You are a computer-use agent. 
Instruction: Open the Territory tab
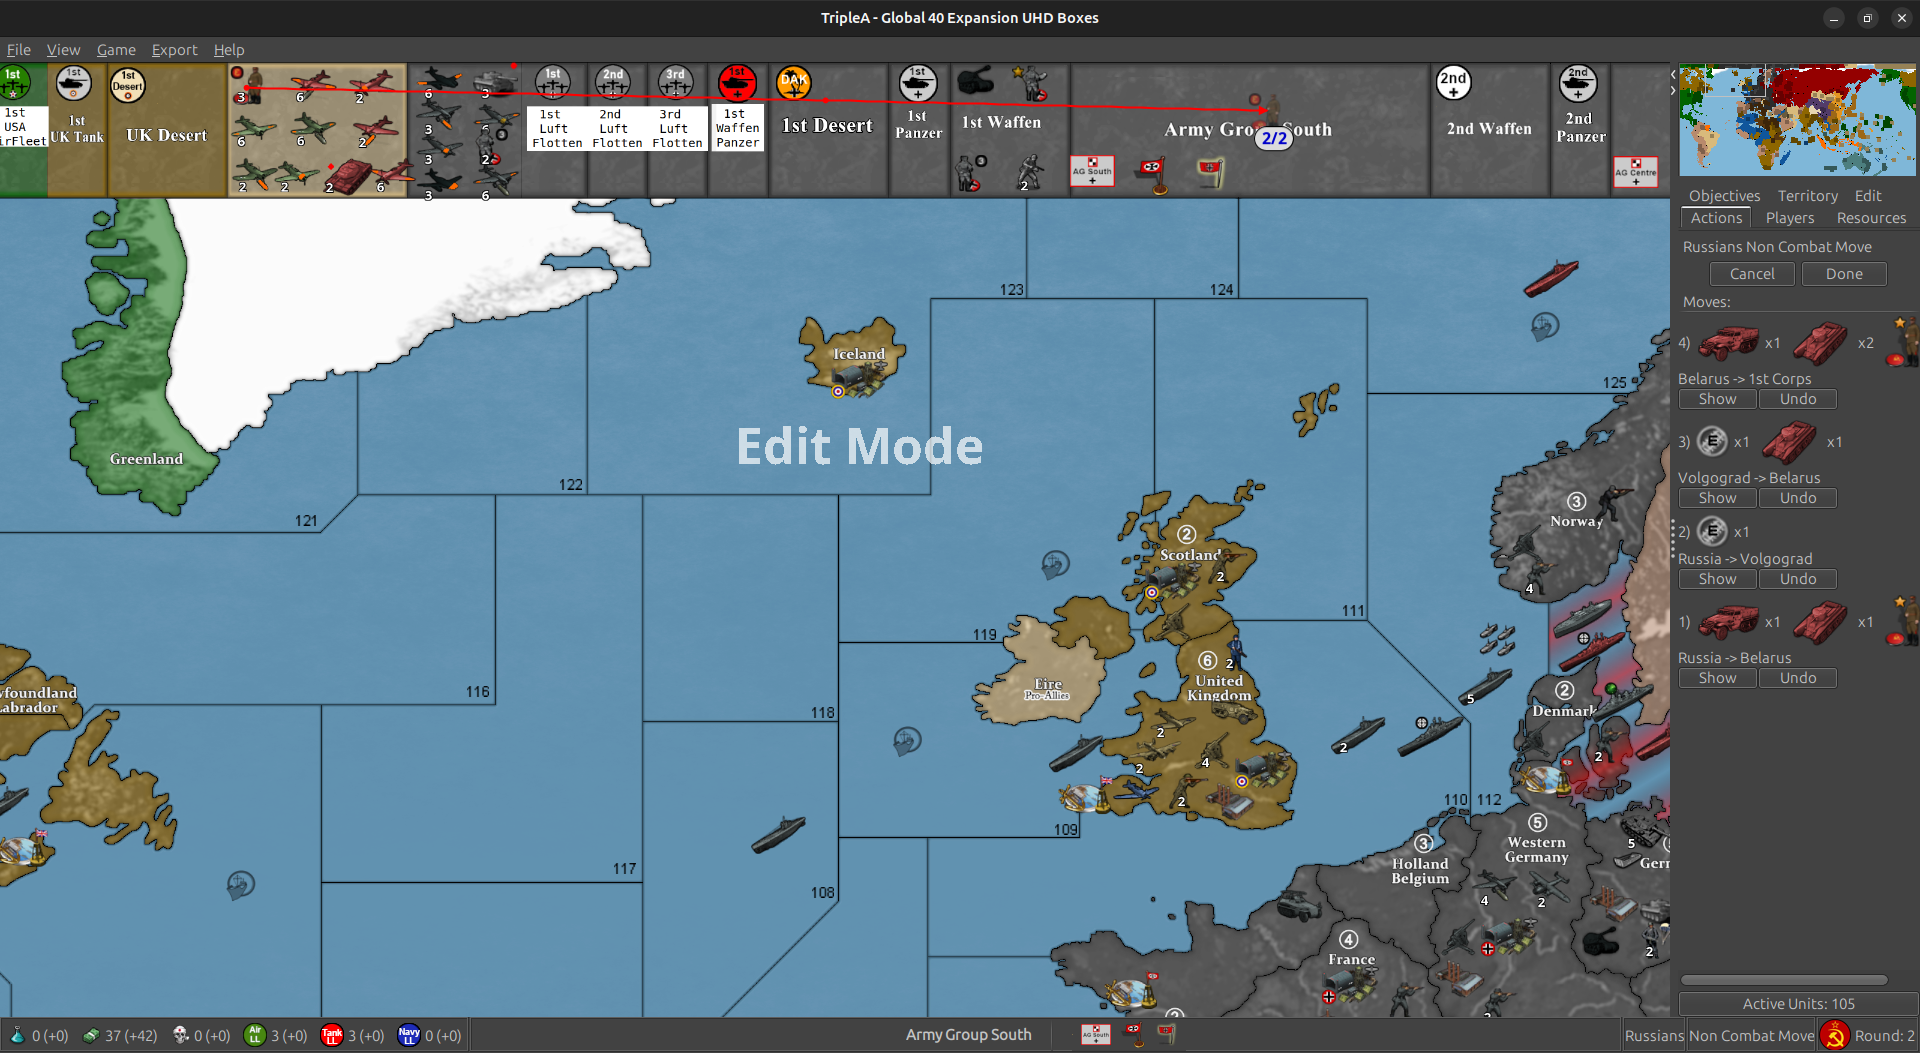click(1807, 196)
